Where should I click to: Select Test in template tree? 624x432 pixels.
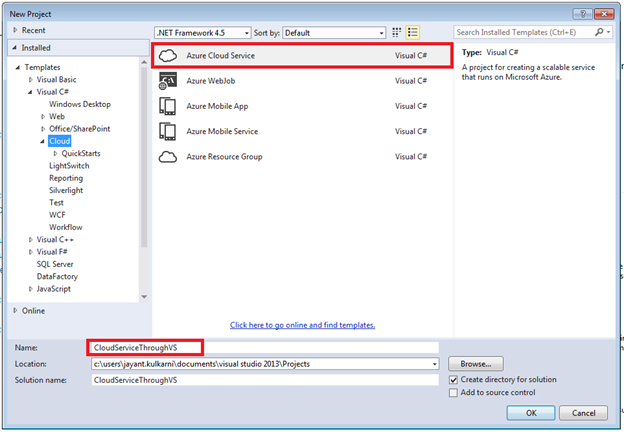tap(56, 202)
